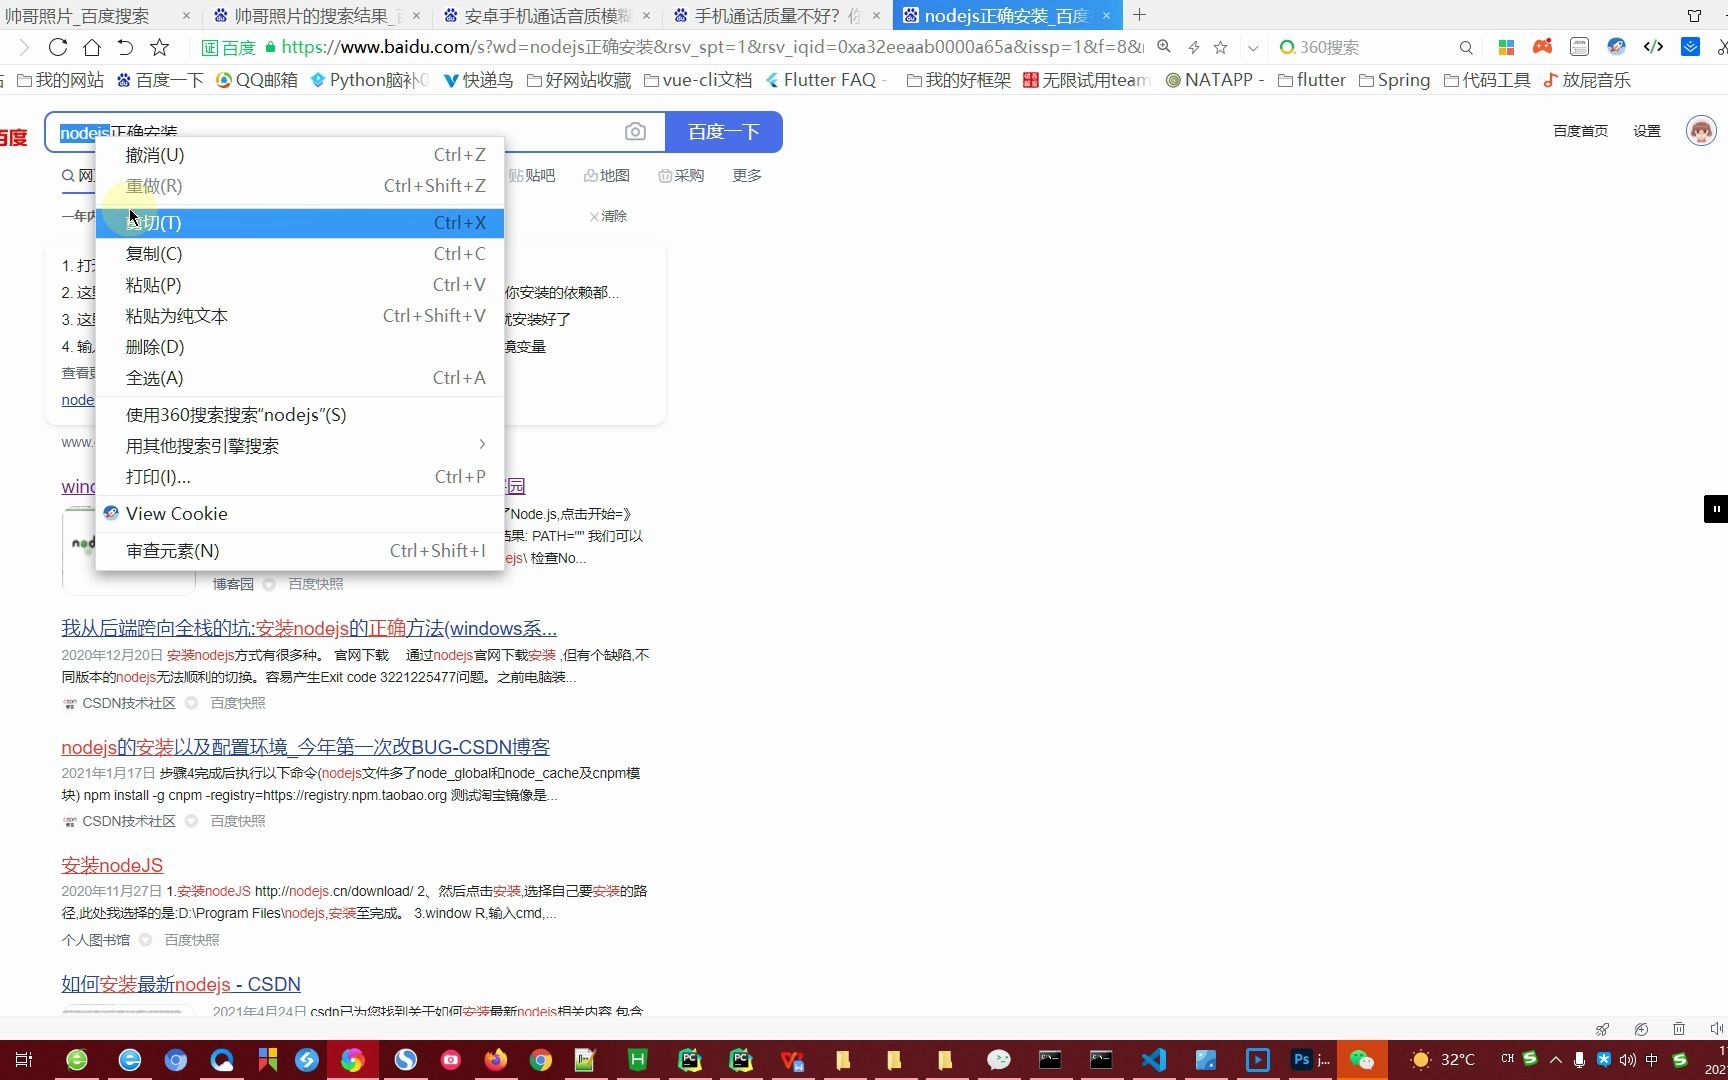
Task: Expand the address bar dropdown chevron
Action: pyautogui.click(x=1253, y=47)
